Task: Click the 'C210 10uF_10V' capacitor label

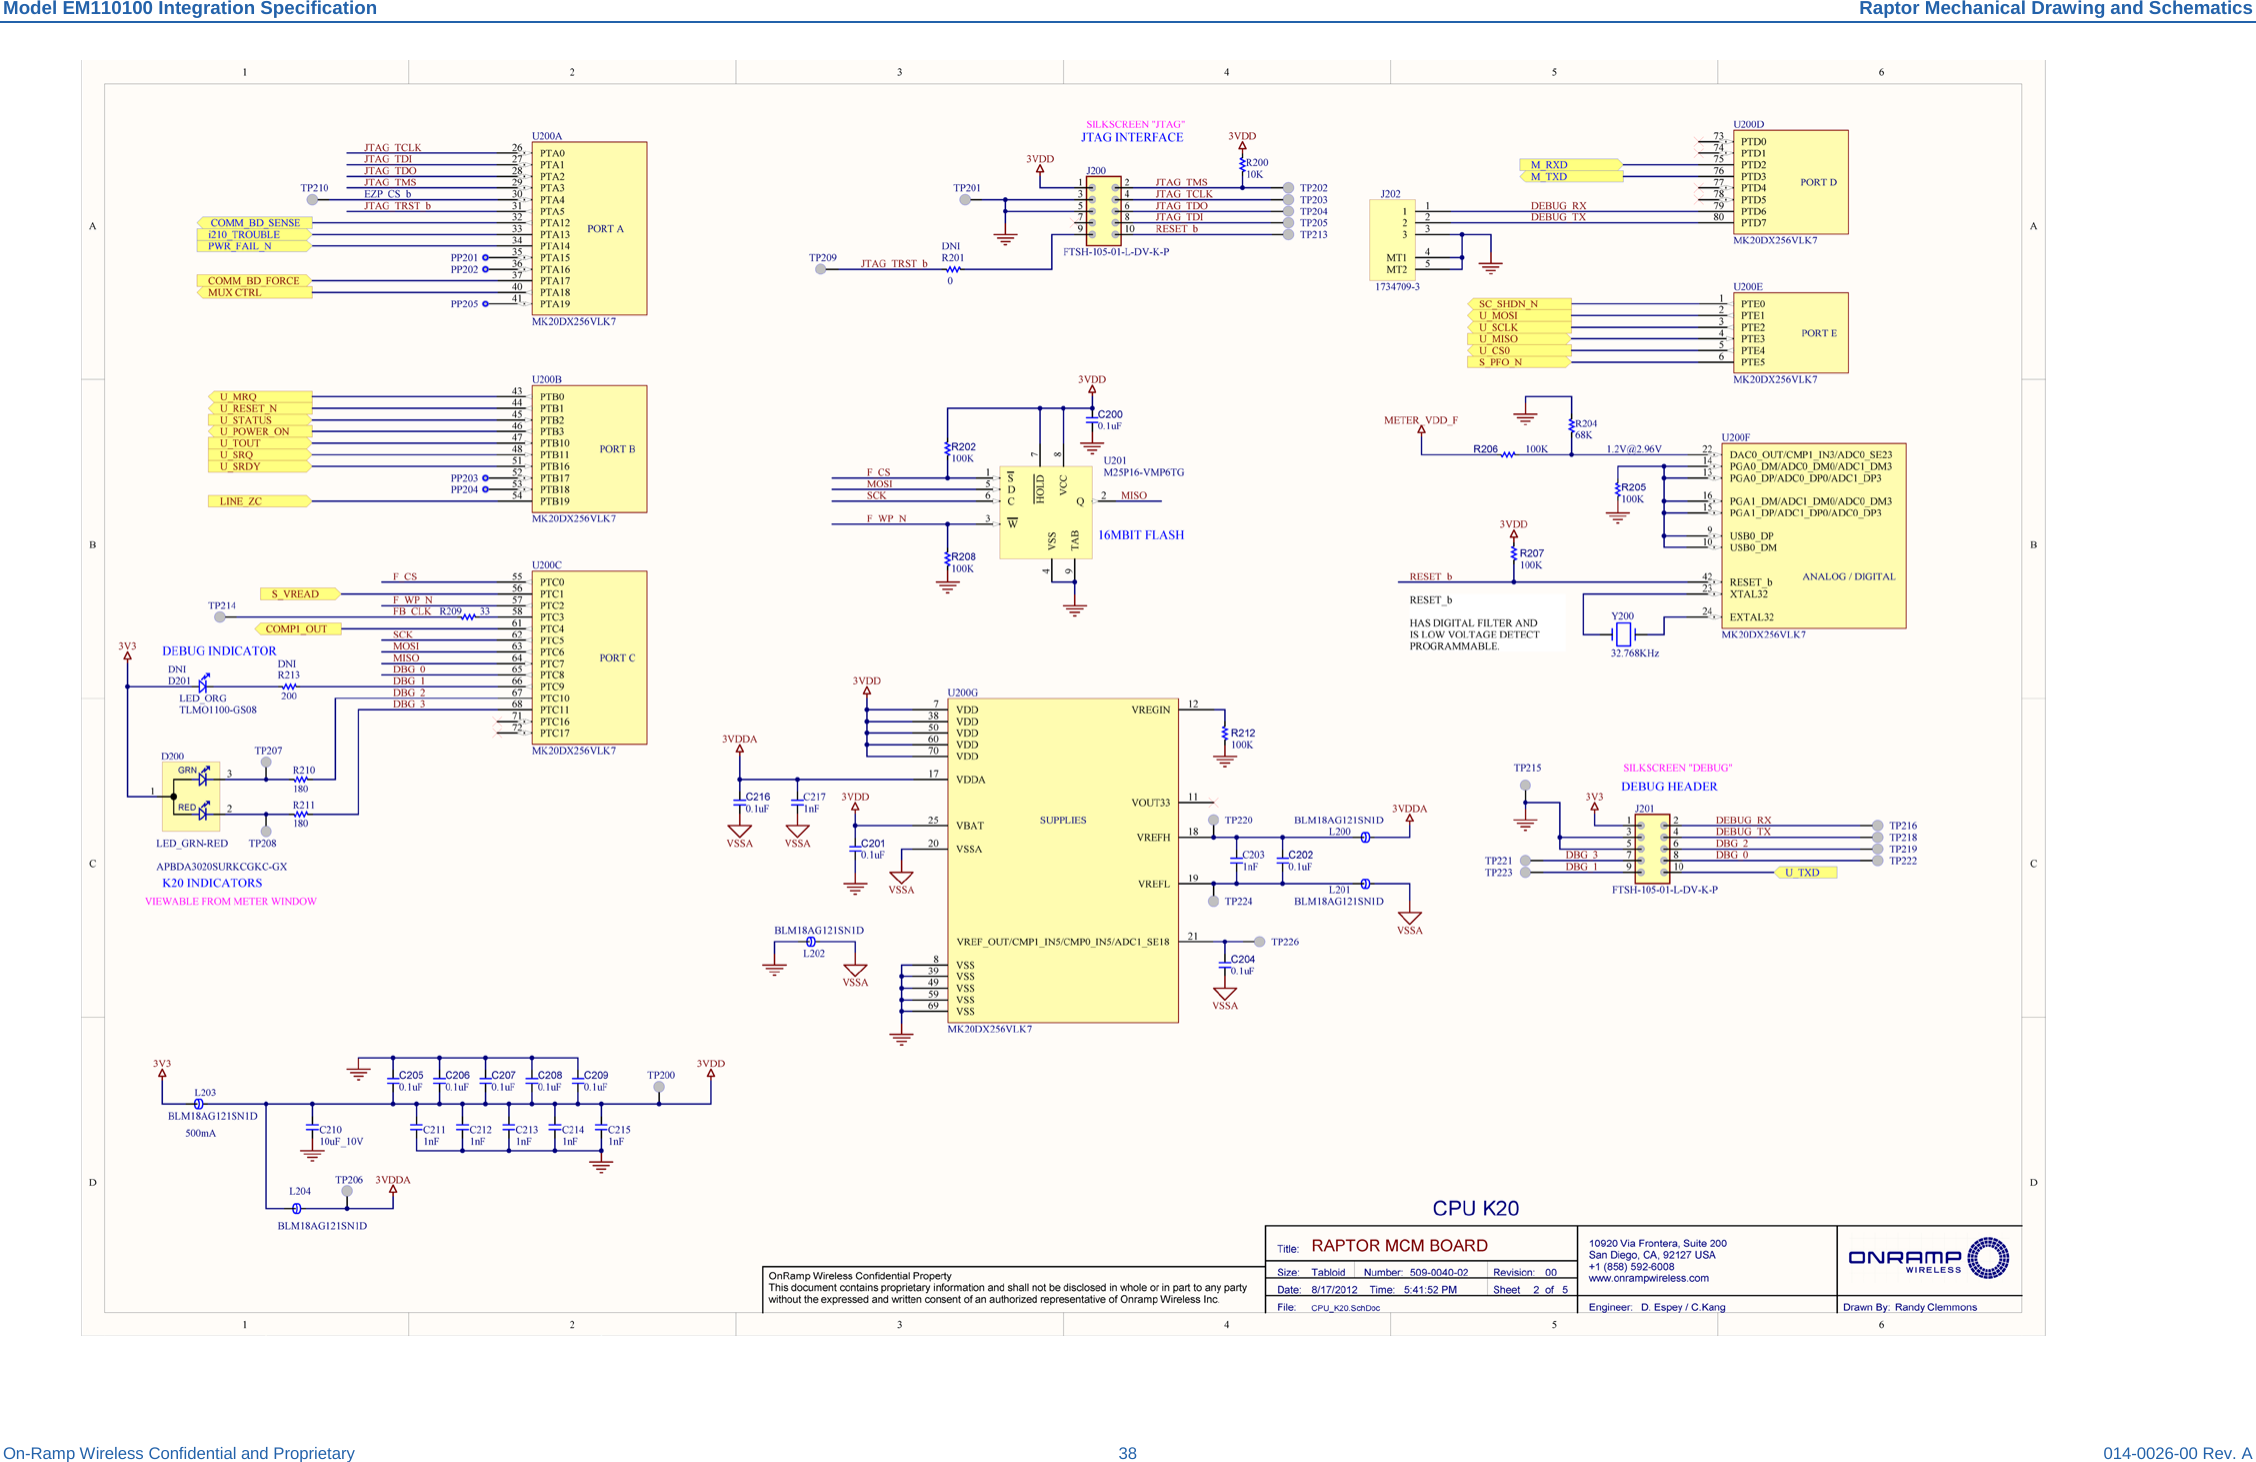Action: pyautogui.click(x=341, y=1136)
